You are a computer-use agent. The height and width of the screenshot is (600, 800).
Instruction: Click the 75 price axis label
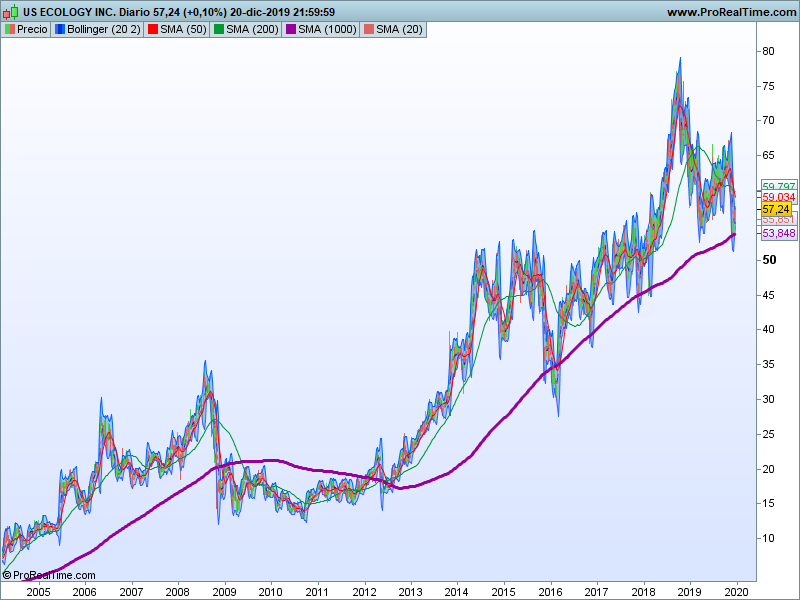[x=768, y=86]
